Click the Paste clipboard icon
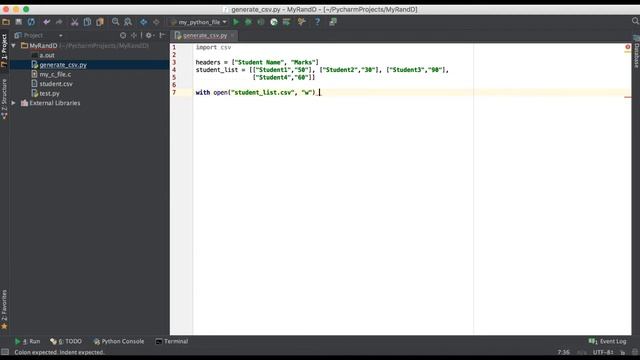 point(100,22)
